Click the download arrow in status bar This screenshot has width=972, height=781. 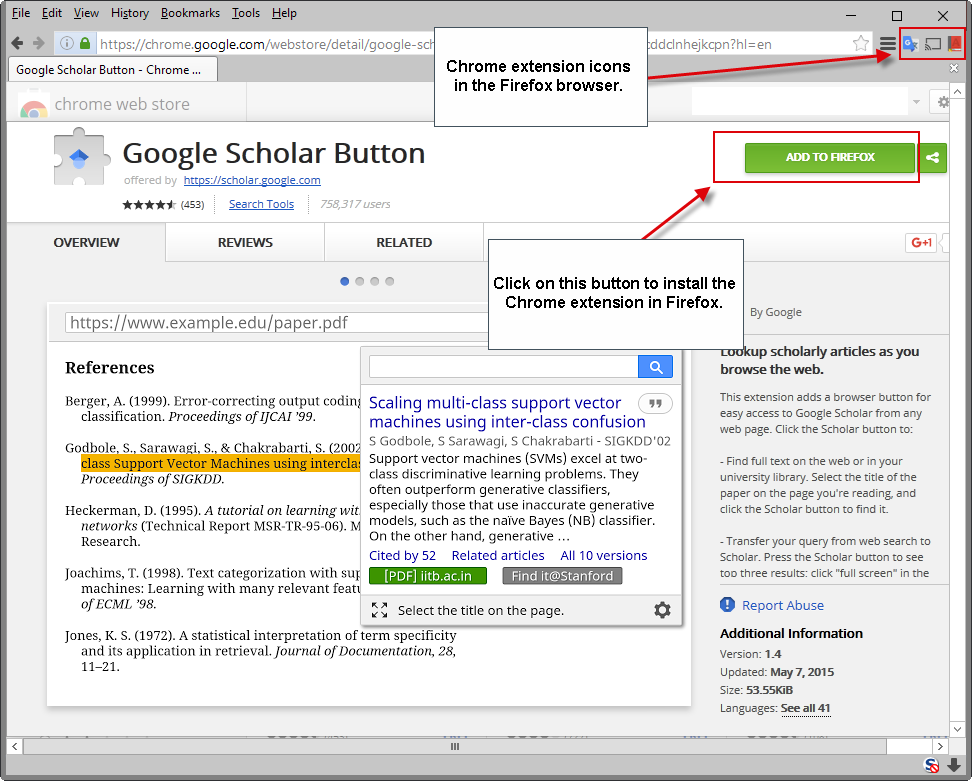954,766
